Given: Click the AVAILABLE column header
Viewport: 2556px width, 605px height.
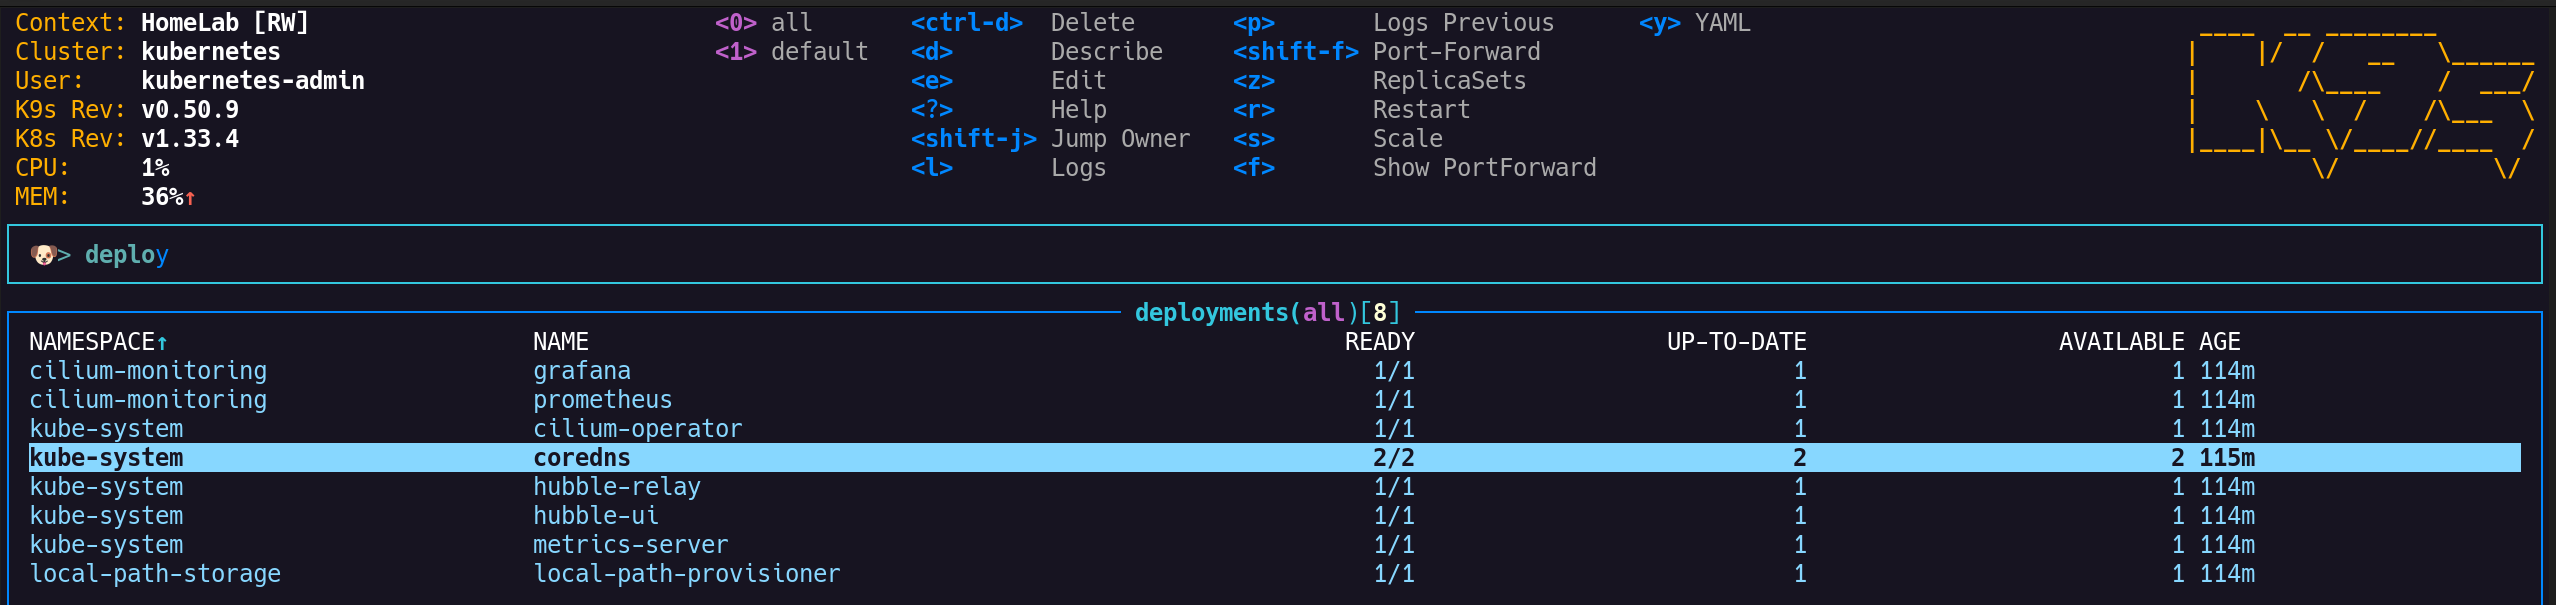Looking at the screenshot, I should tap(2121, 342).
